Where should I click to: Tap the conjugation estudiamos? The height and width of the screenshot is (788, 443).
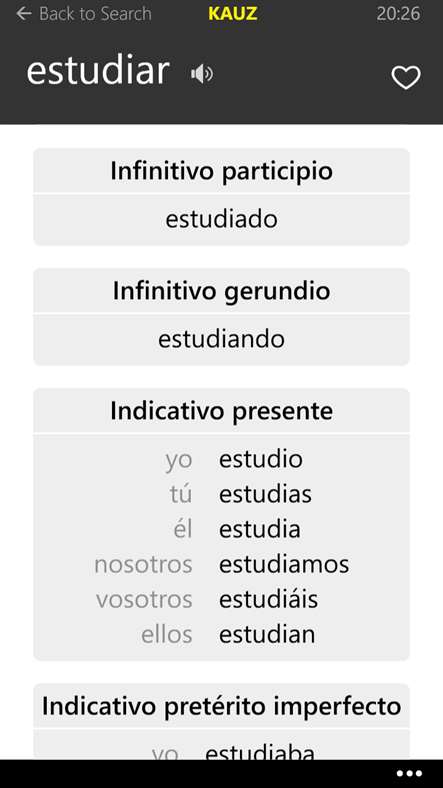coord(284,564)
